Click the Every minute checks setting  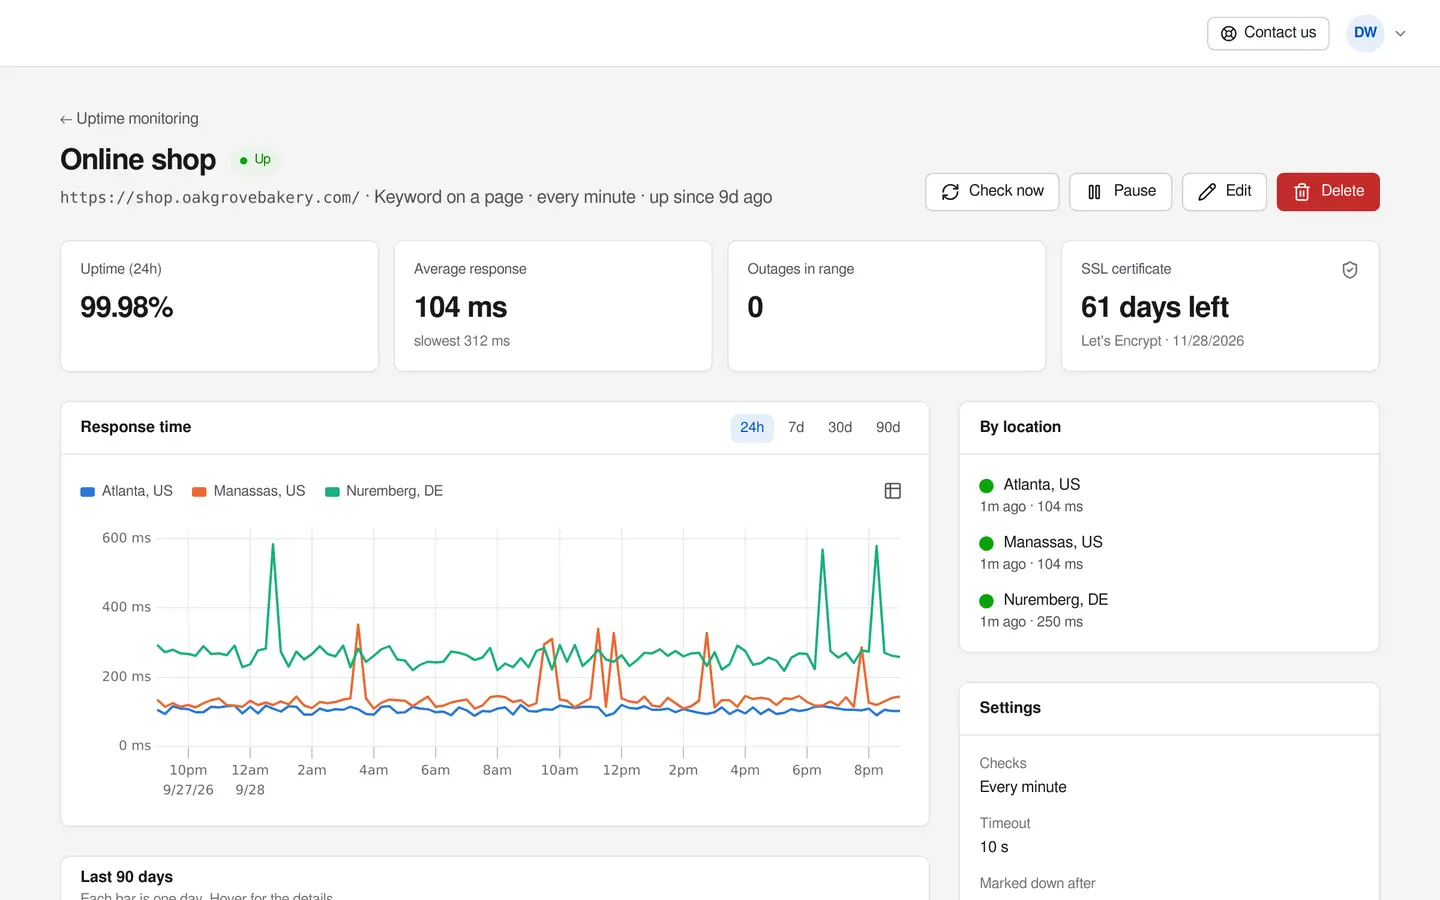coord(1023,787)
